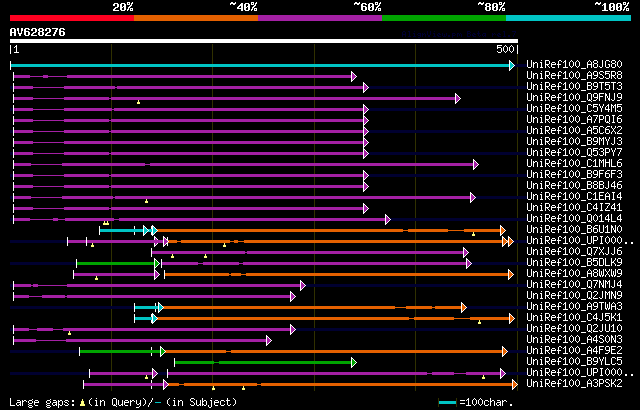The image size is (640, 410).
Task: Click the long orange alignment bar for A8WXW9
Action: click(x=337, y=275)
